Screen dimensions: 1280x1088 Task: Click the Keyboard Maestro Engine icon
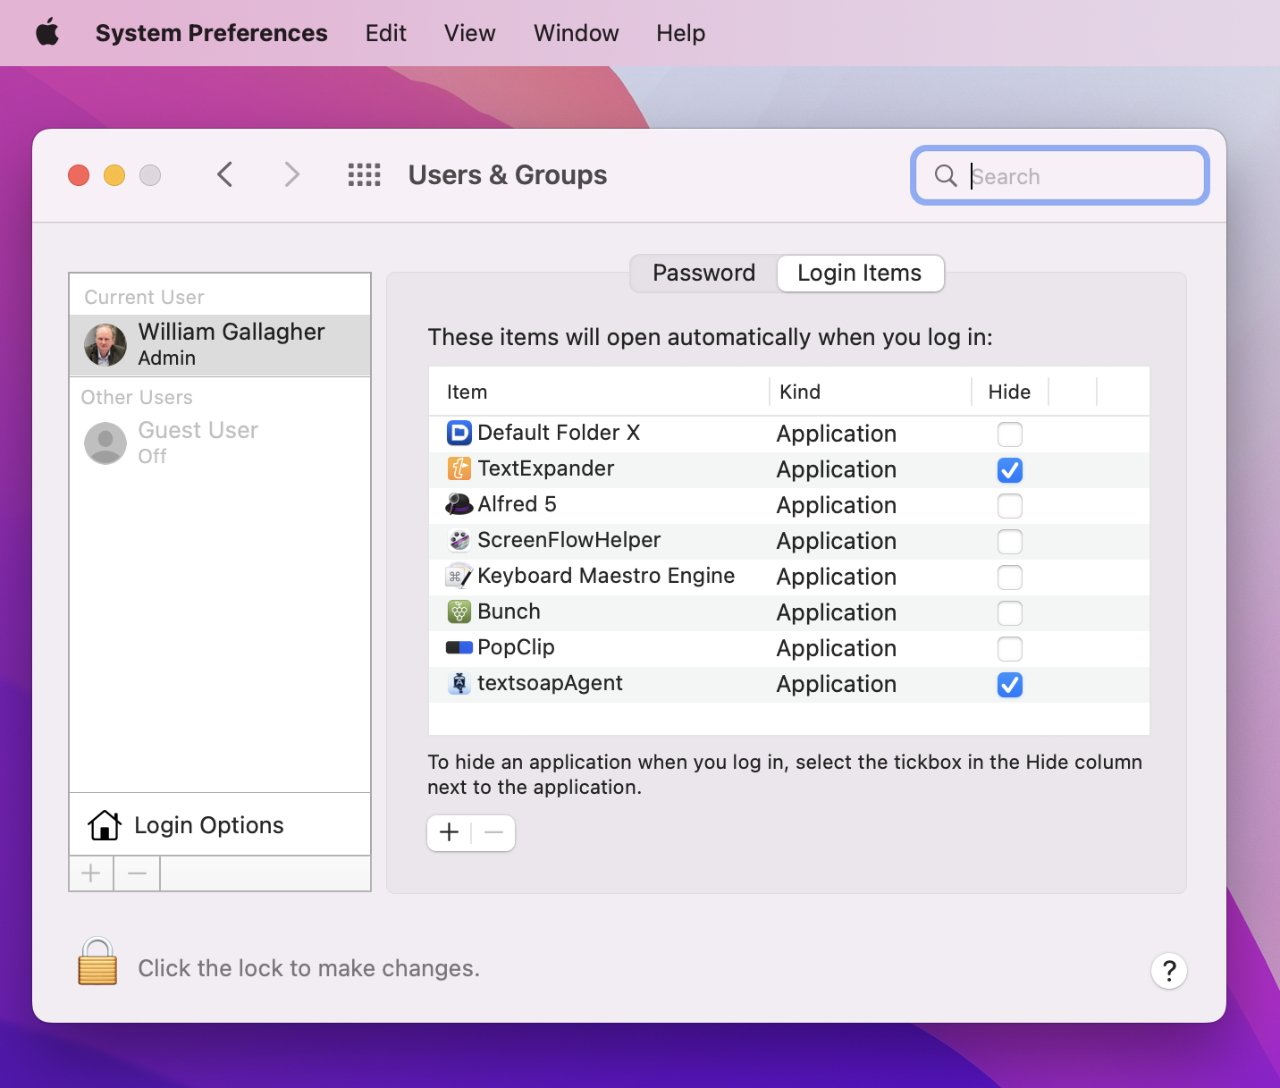(x=458, y=576)
